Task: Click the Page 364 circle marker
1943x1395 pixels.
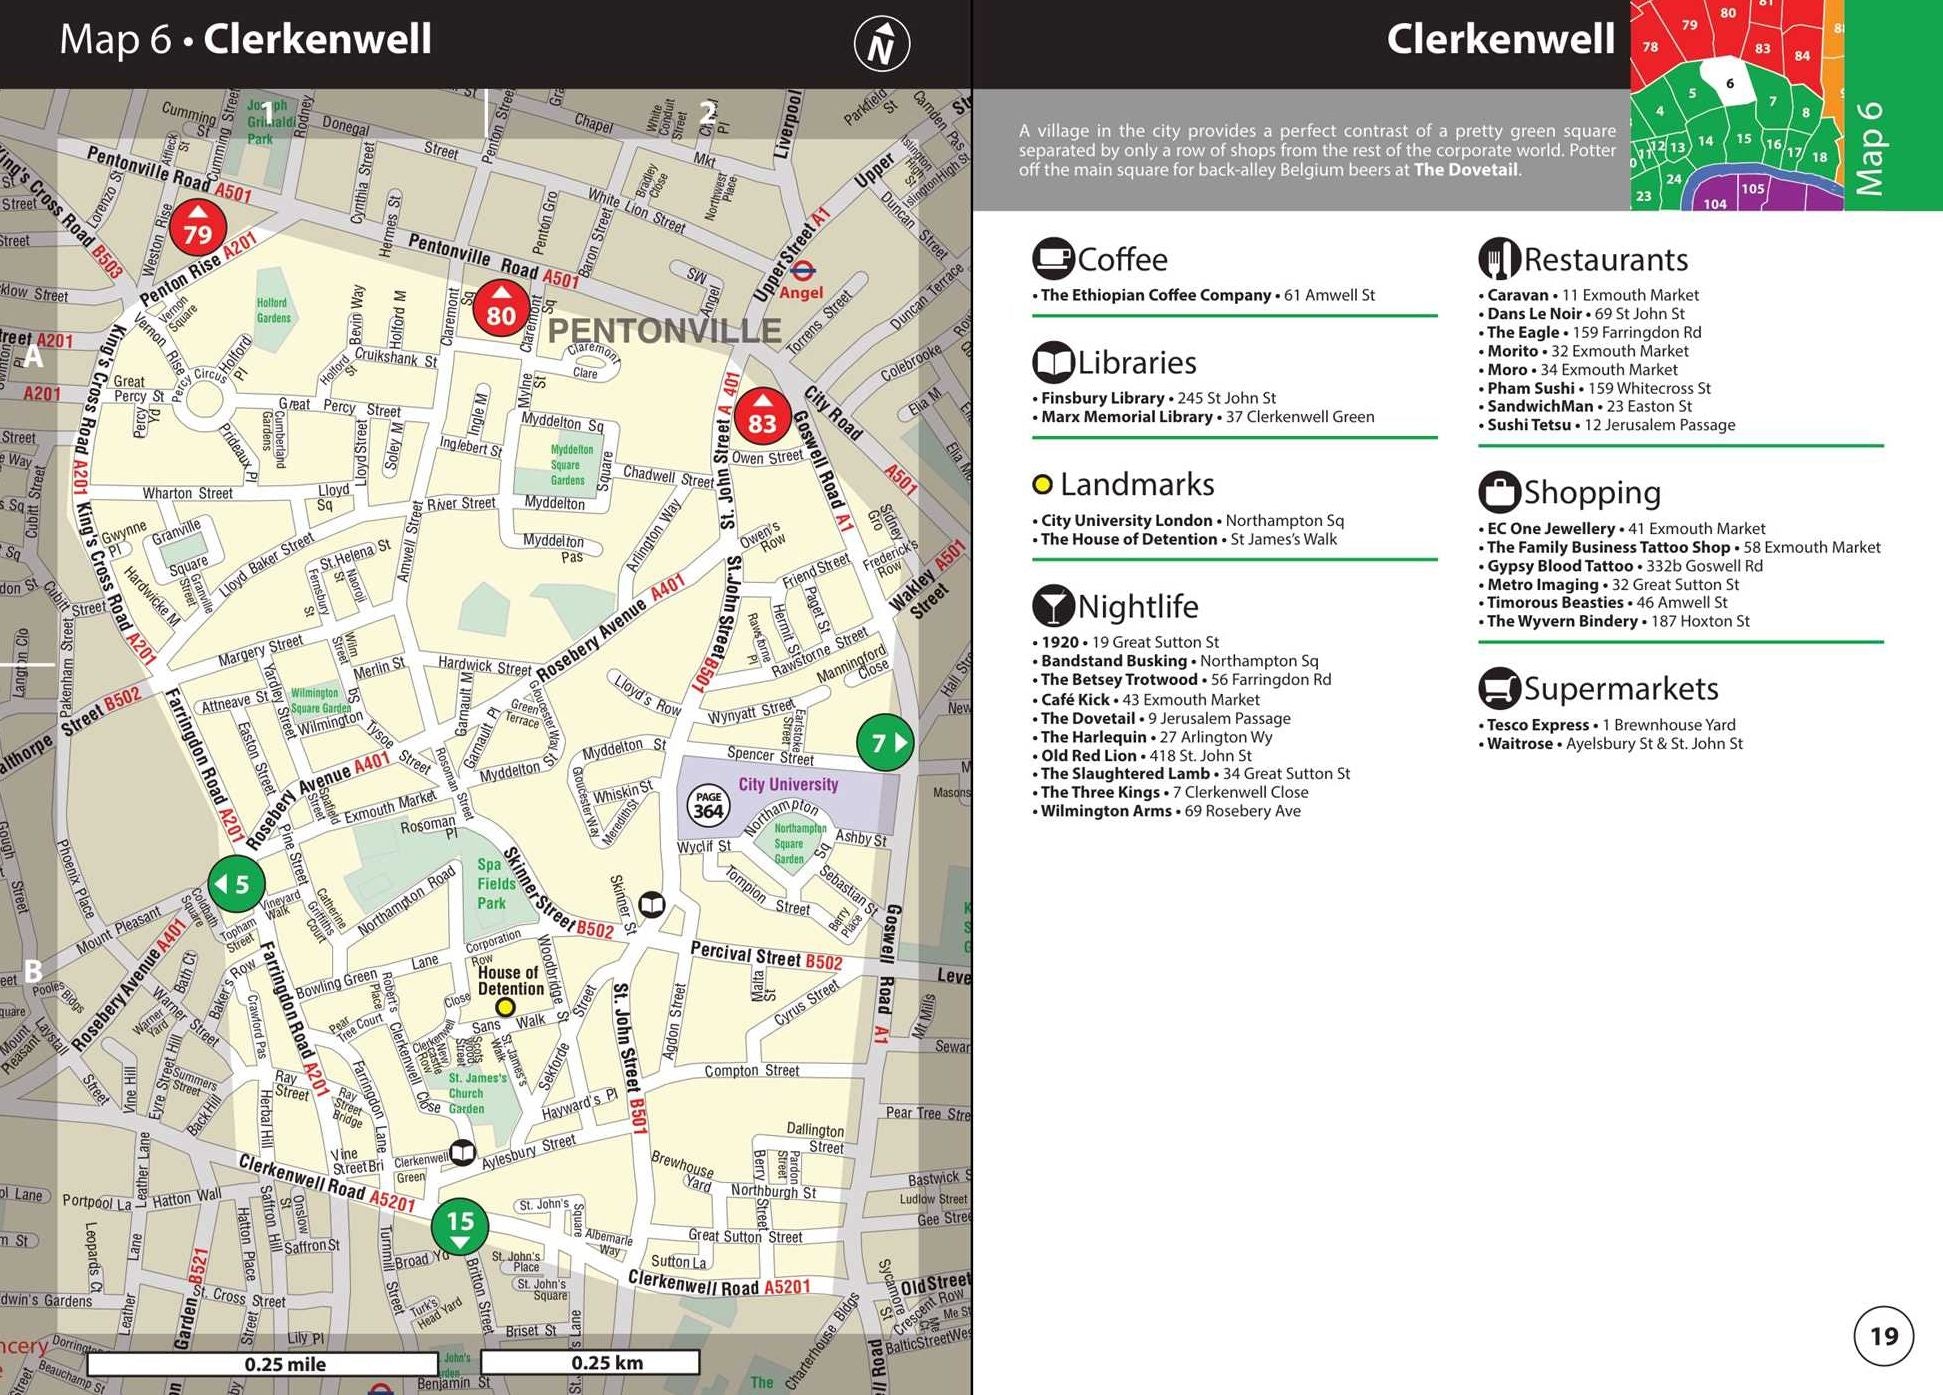Action: [708, 805]
